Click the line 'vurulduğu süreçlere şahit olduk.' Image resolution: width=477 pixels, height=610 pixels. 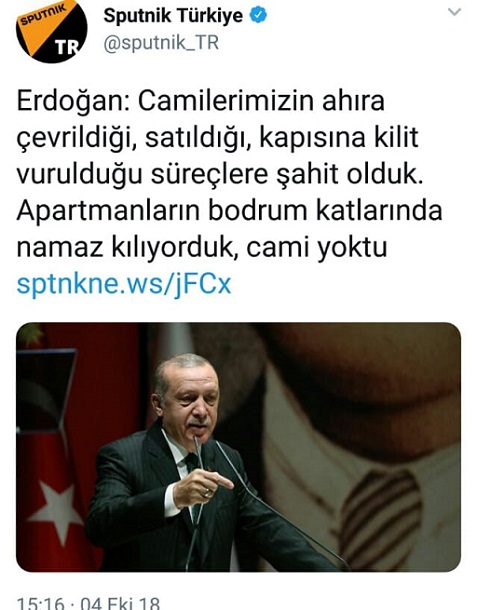click(219, 174)
